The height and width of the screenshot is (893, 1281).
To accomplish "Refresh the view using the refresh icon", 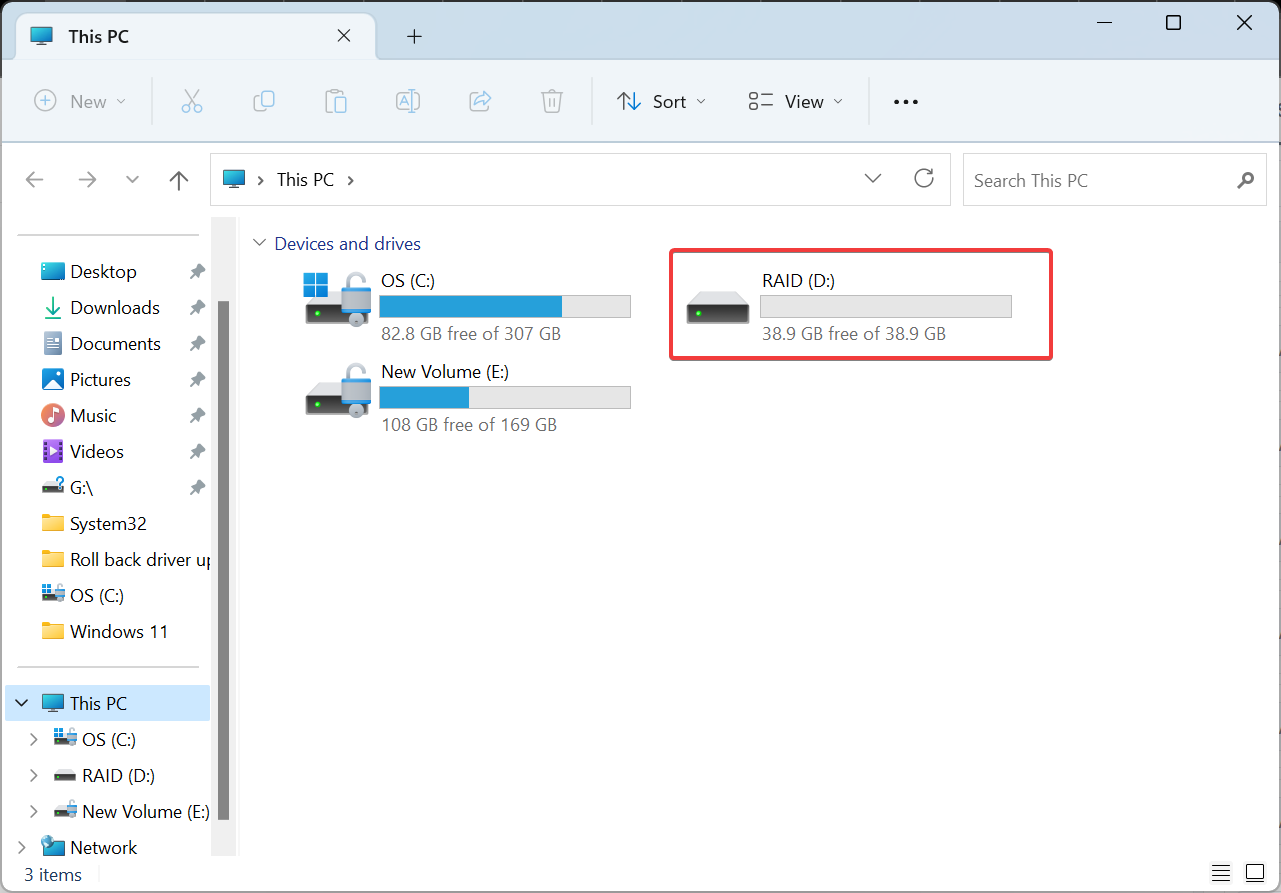I will click(x=923, y=179).
